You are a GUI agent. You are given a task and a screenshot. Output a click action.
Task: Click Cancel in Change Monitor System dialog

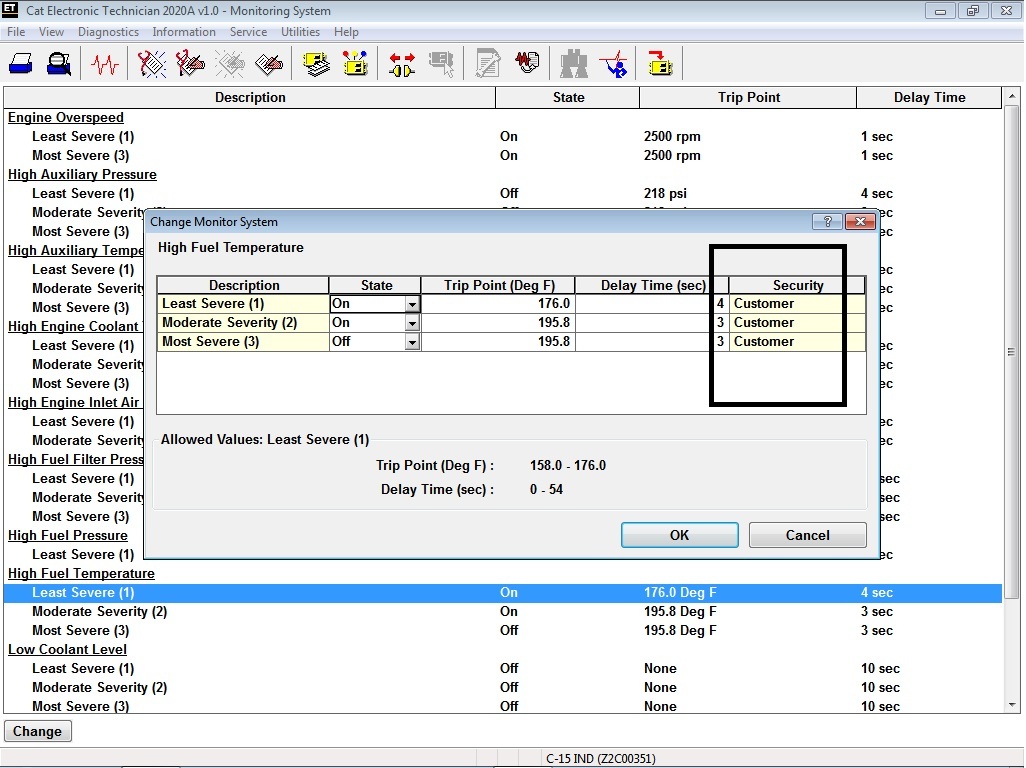[807, 535]
